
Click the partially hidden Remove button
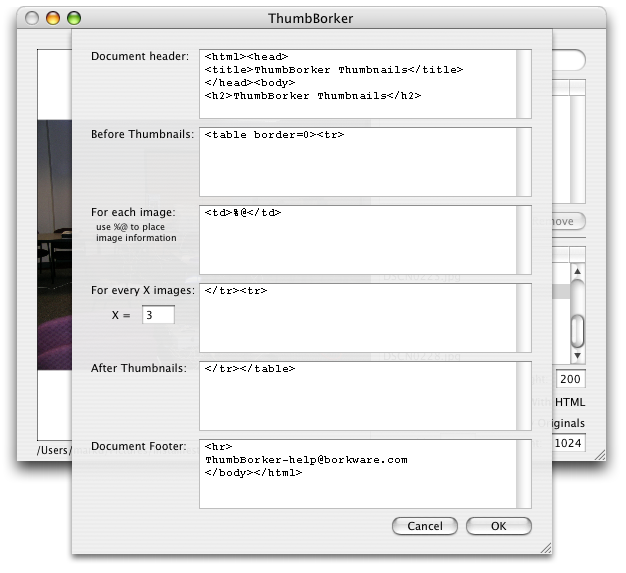tap(569, 221)
